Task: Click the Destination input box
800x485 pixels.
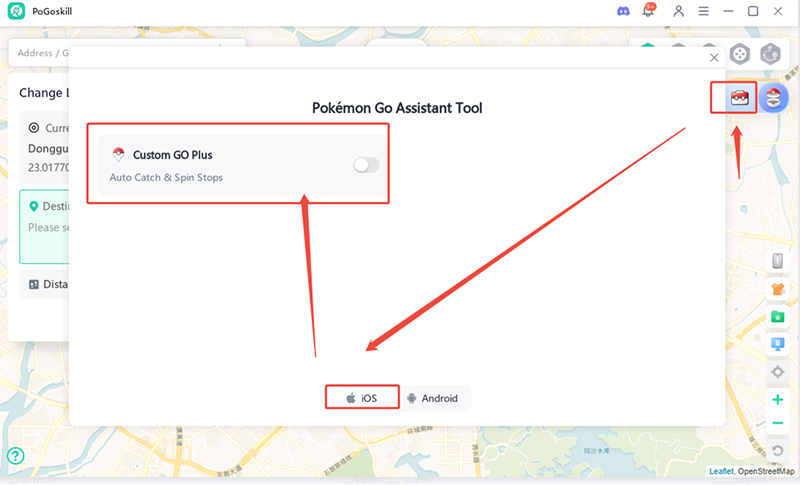Action: click(x=44, y=227)
